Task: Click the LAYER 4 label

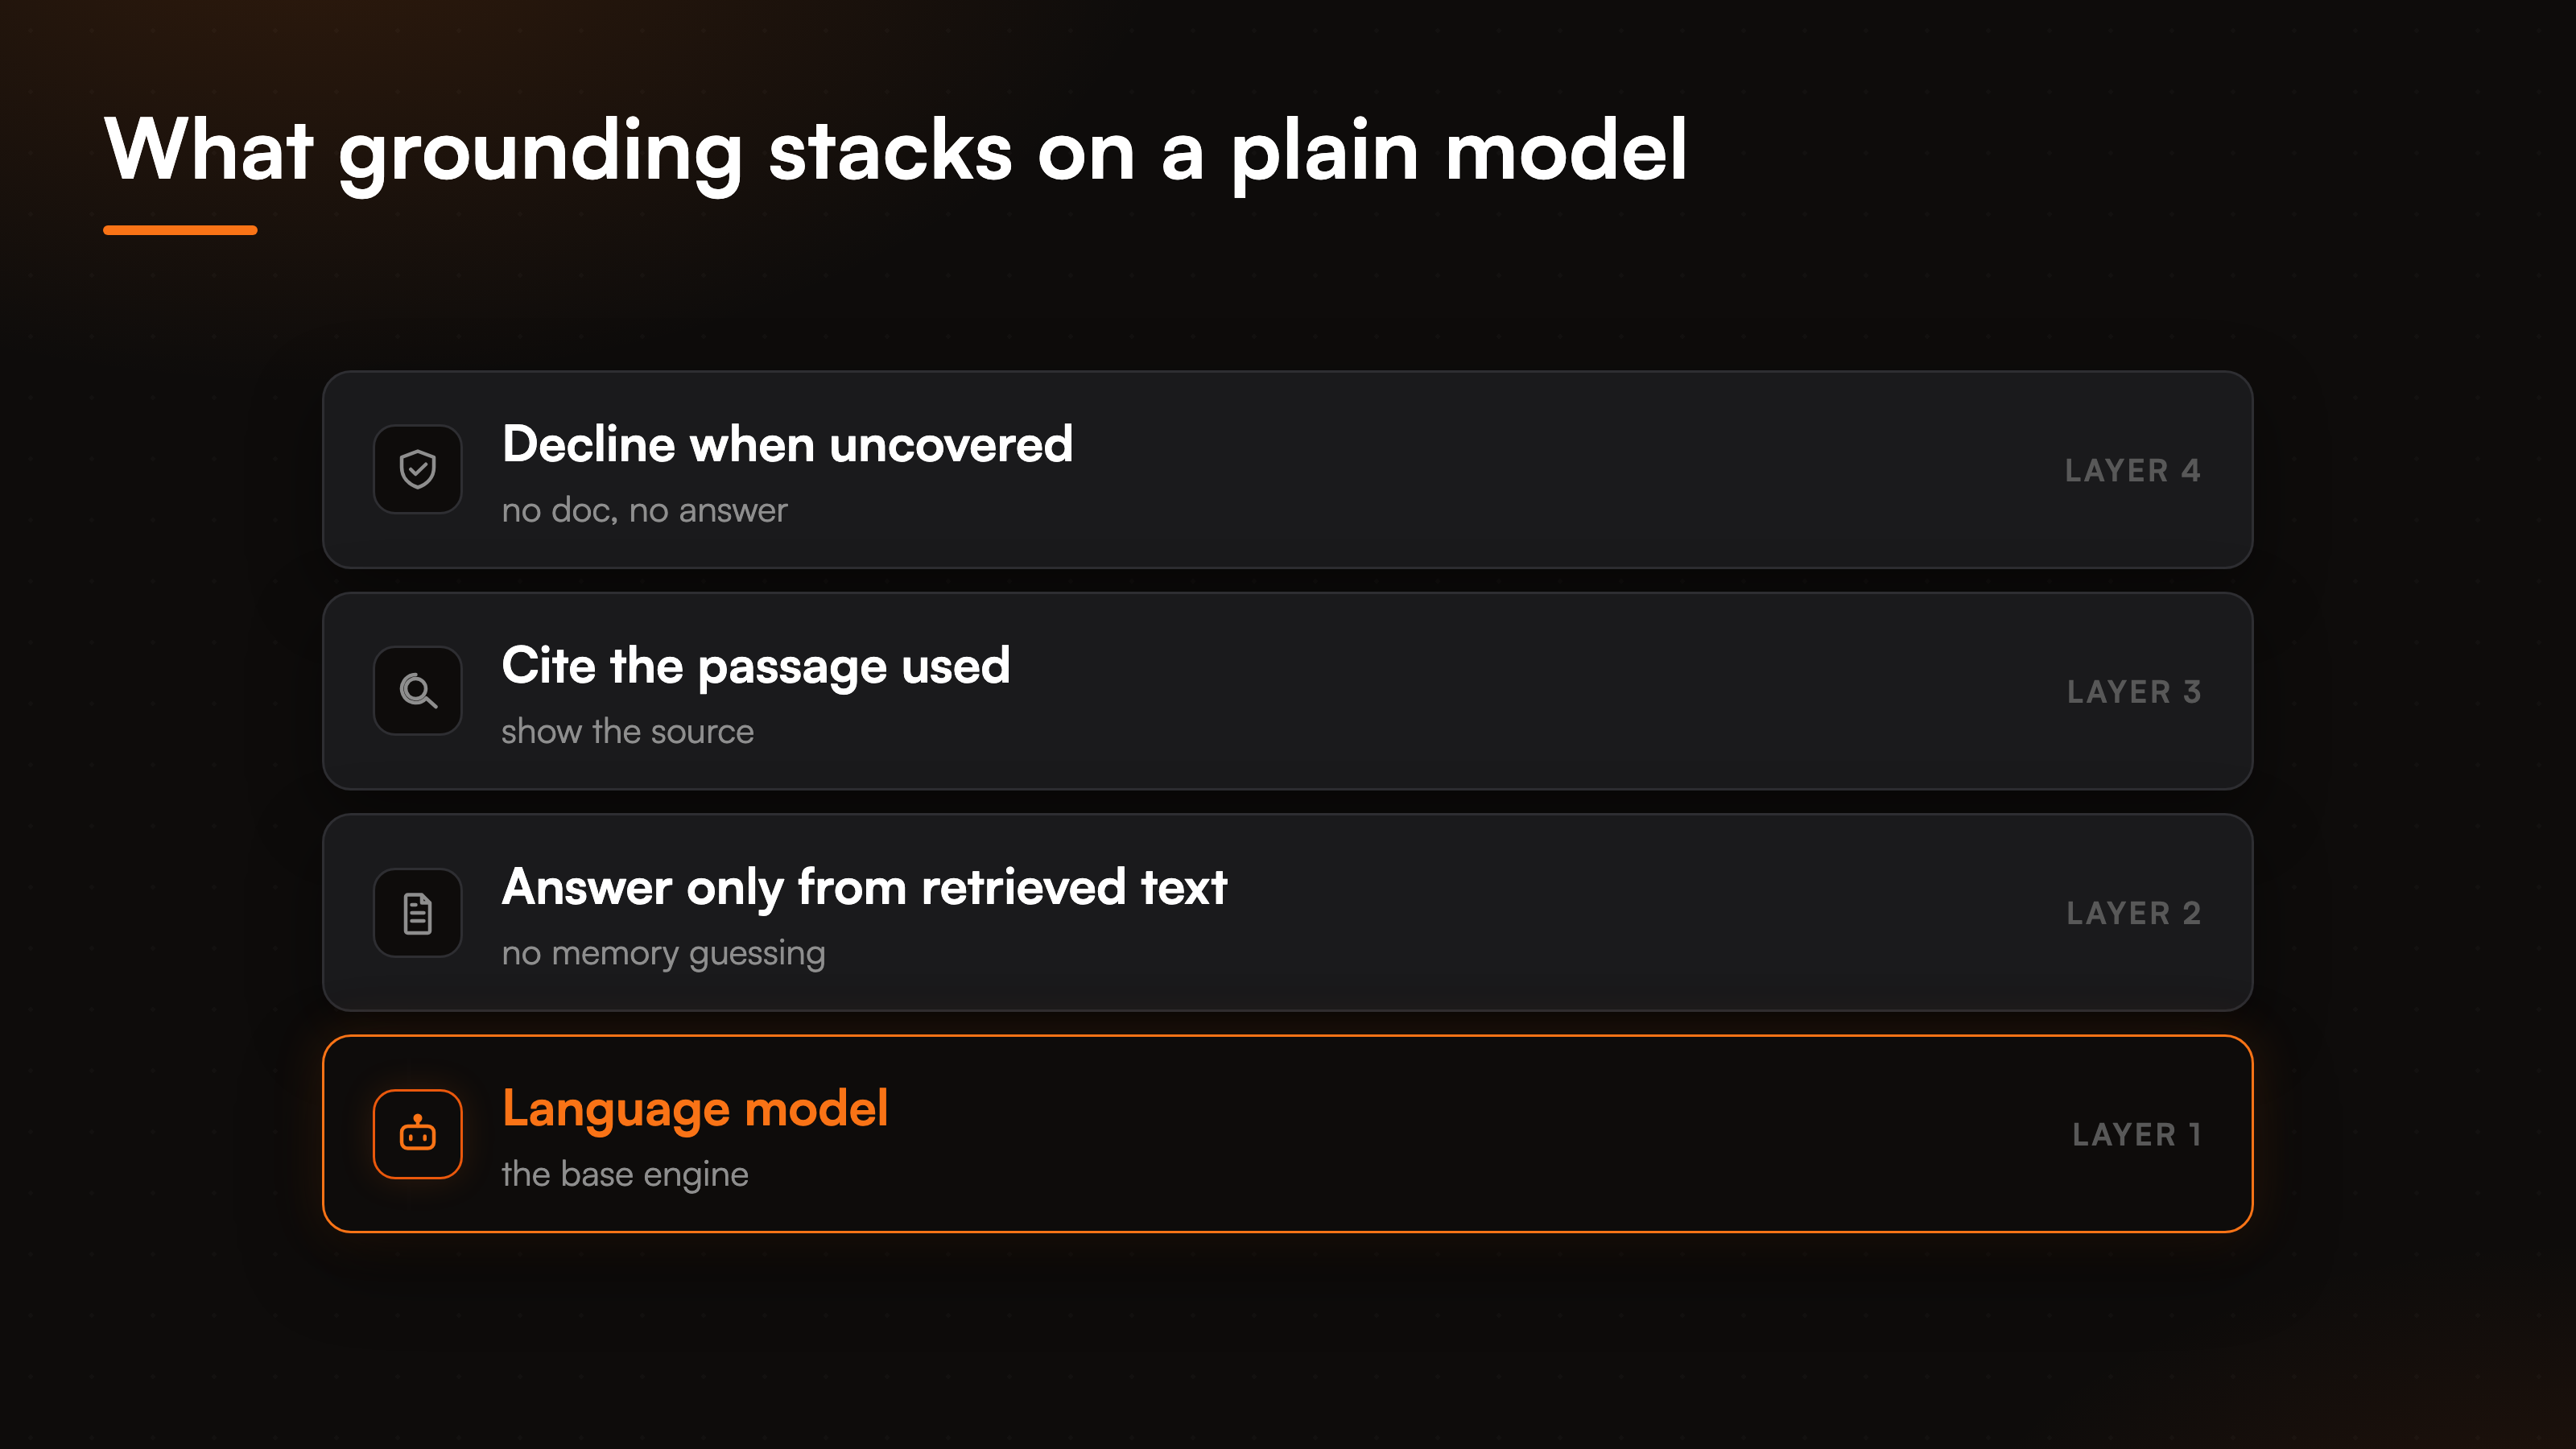Action: pos(2132,470)
